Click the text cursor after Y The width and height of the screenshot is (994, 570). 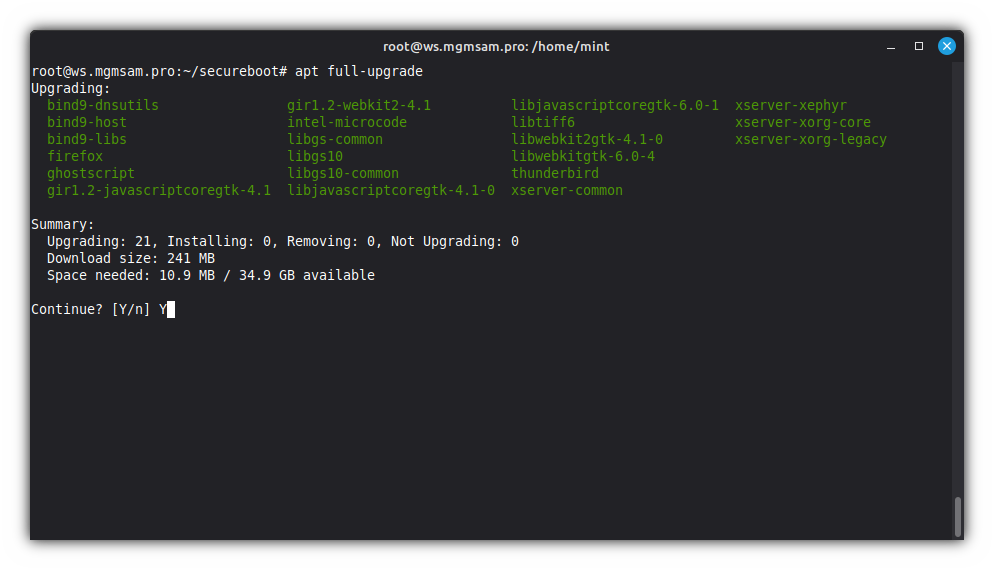point(171,309)
